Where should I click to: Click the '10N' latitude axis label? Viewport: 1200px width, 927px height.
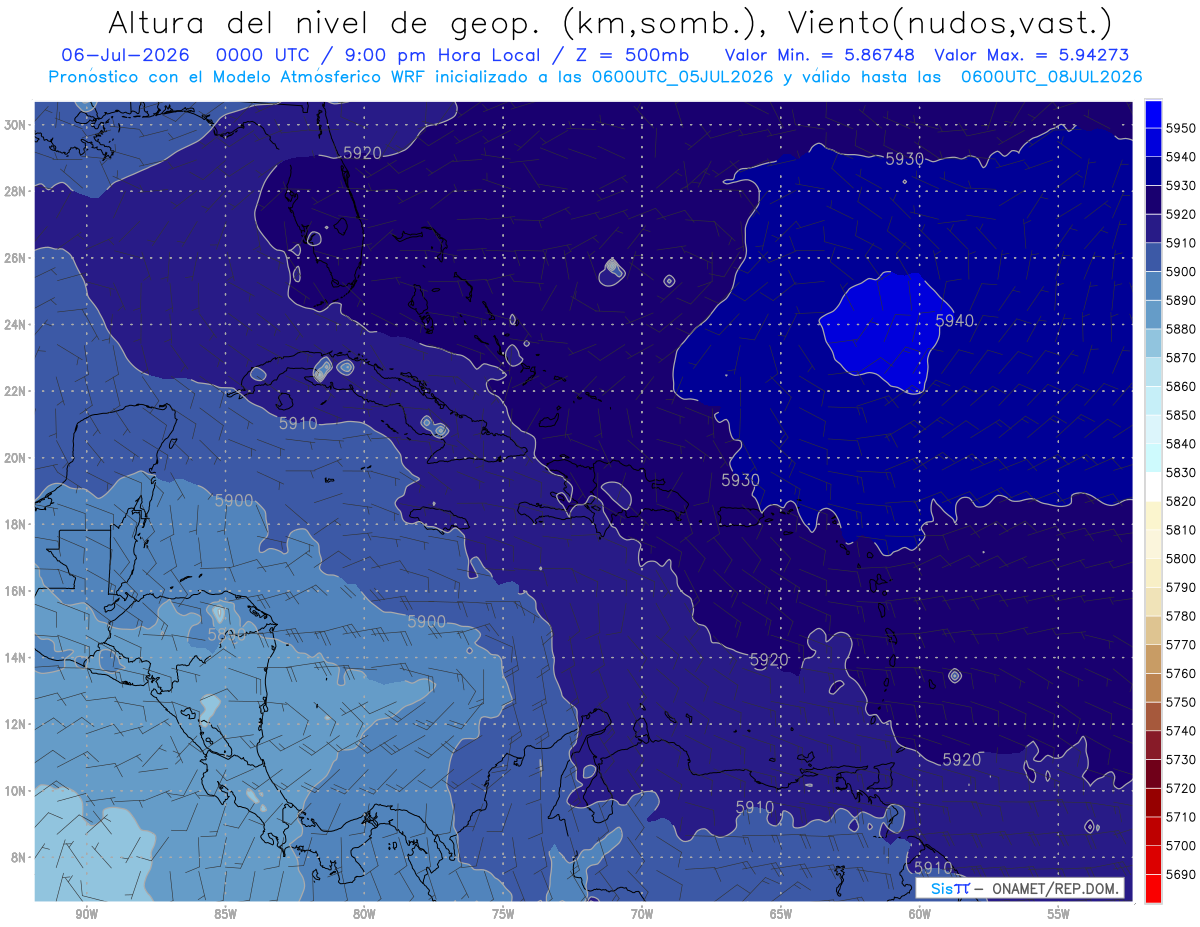point(15,791)
